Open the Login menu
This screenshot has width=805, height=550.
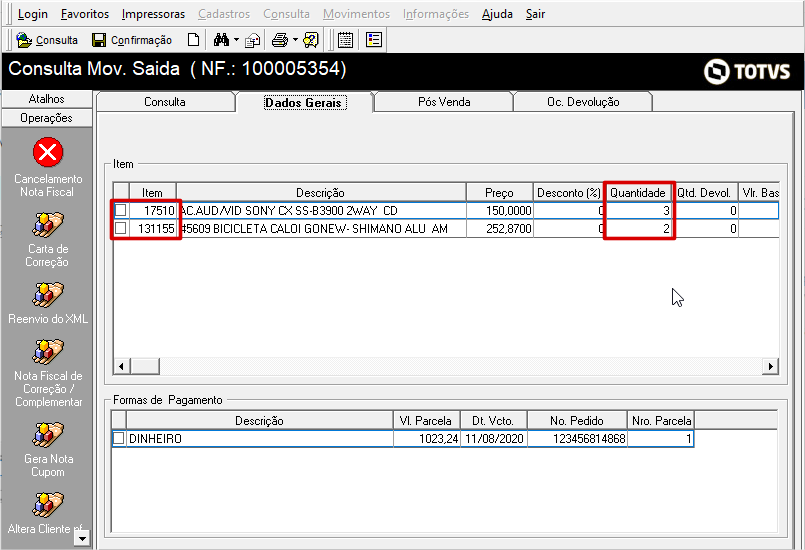coord(32,14)
